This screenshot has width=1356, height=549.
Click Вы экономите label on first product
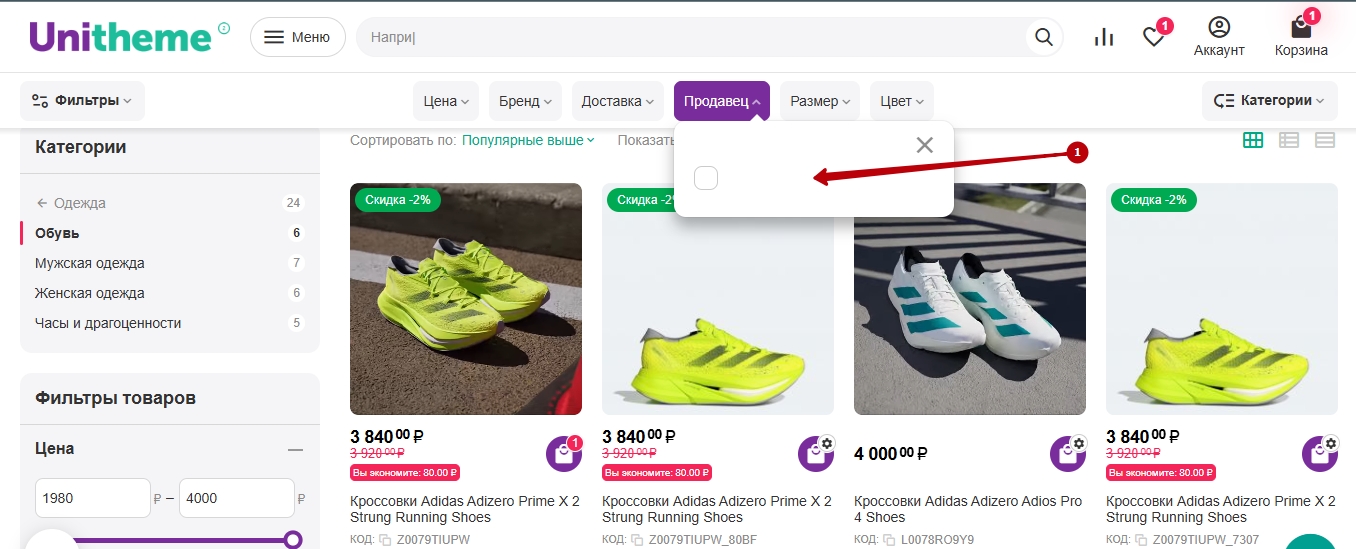(405, 473)
